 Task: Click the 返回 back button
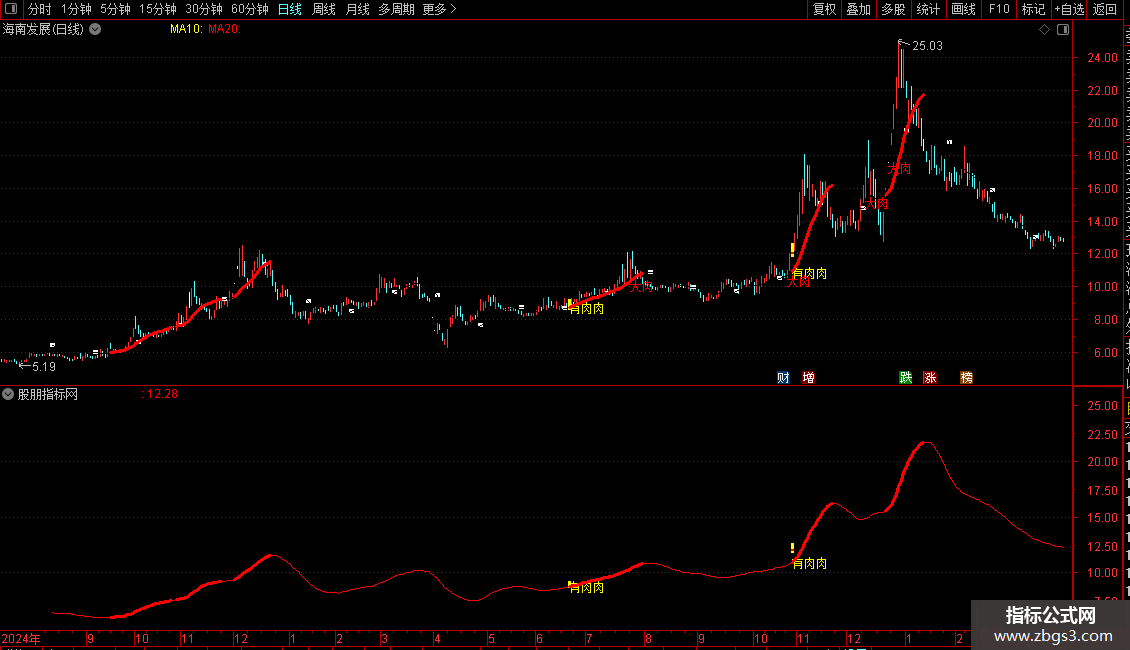pyautogui.click(x=1105, y=9)
